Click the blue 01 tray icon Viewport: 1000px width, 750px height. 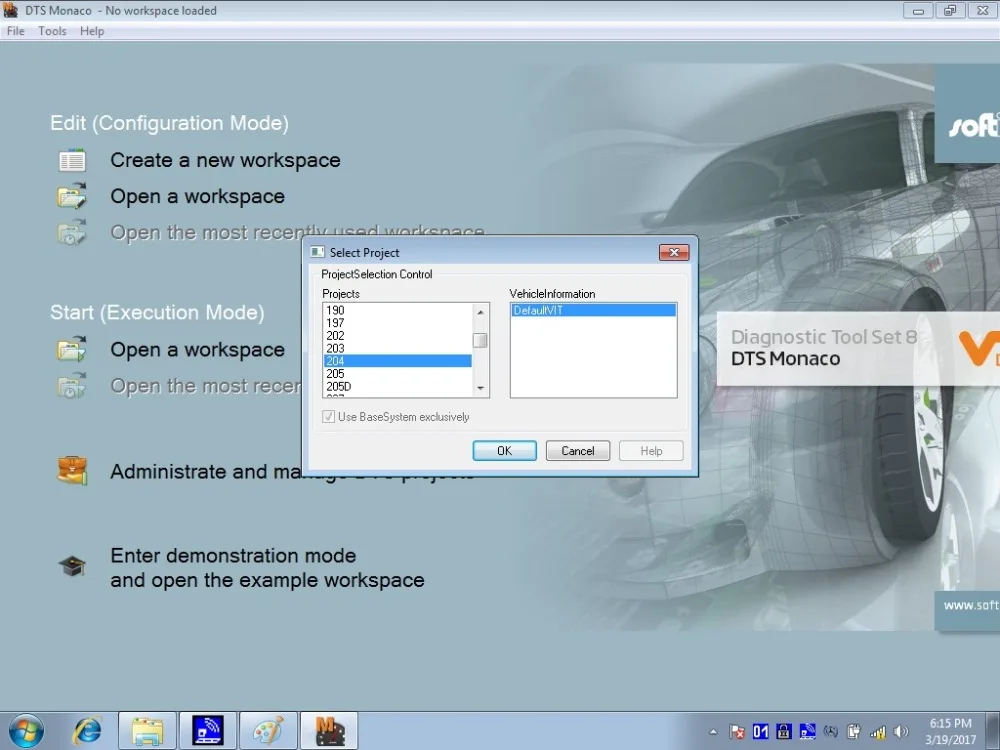coord(761,732)
